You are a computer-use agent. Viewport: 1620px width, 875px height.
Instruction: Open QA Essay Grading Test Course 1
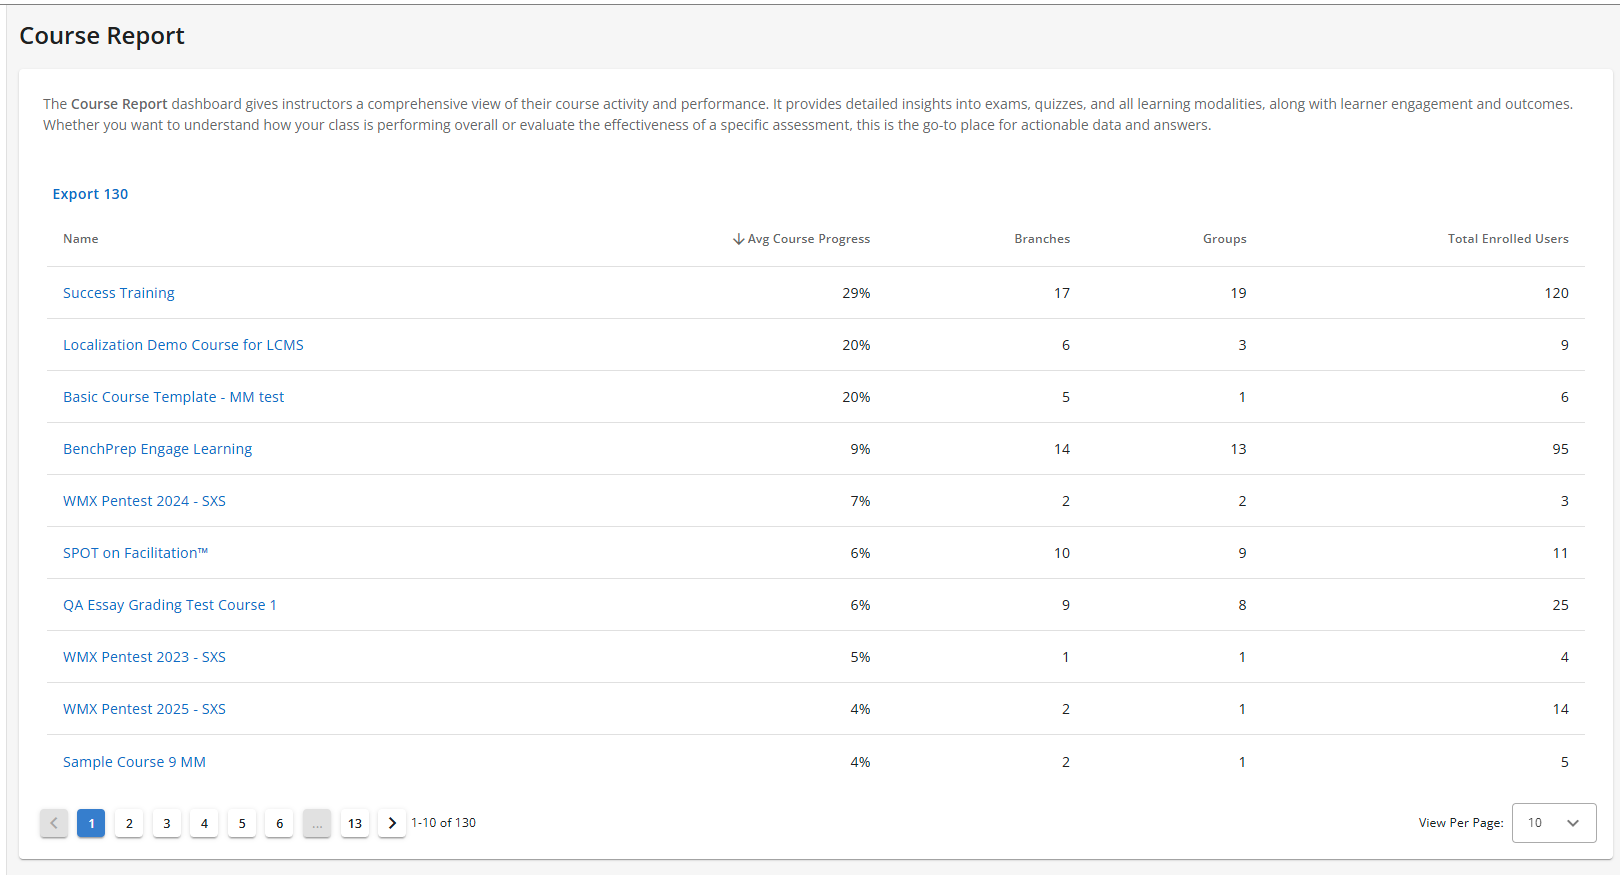click(x=169, y=605)
